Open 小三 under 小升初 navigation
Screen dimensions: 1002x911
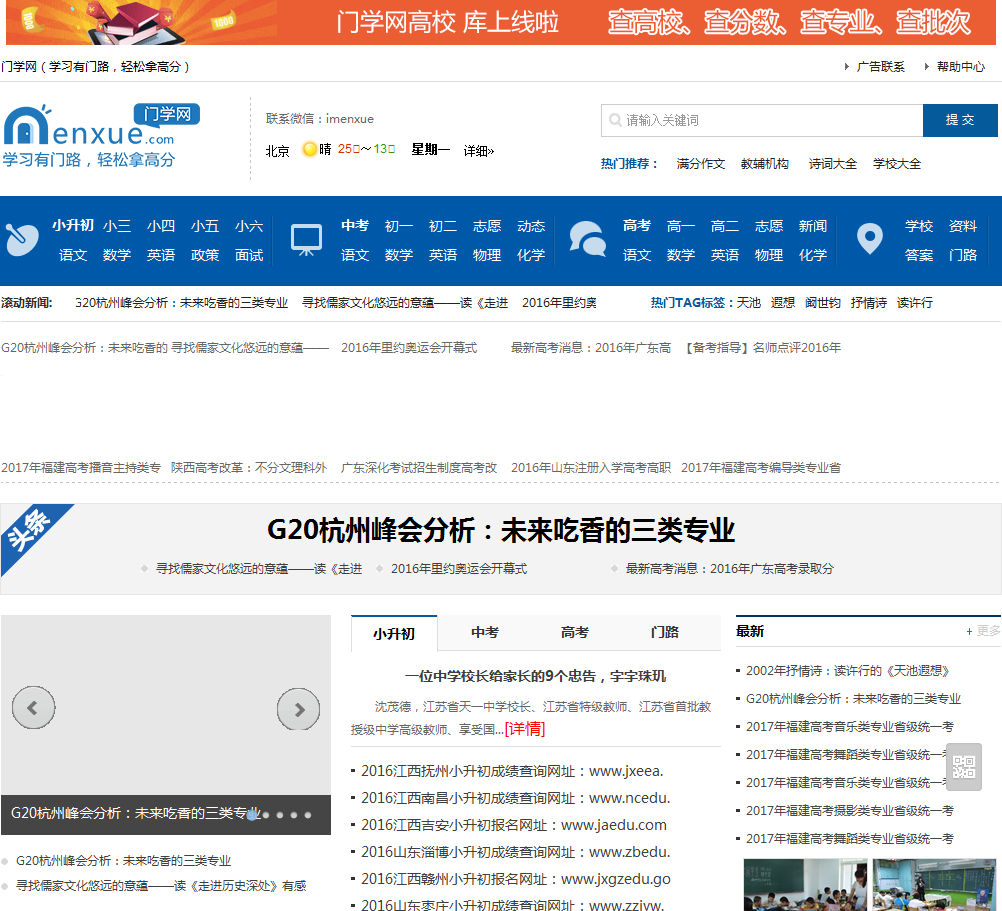[x=117, y=226]
